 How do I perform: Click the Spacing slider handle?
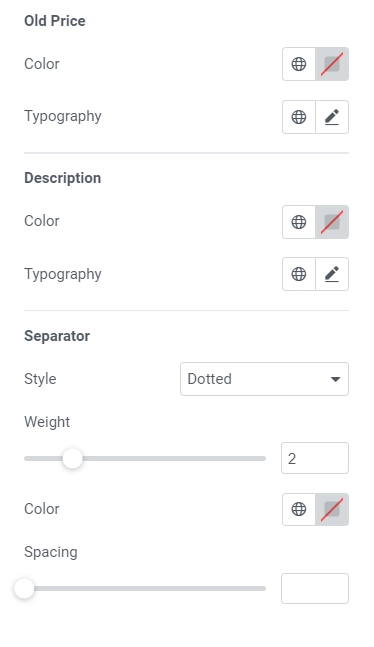point(24,588)
